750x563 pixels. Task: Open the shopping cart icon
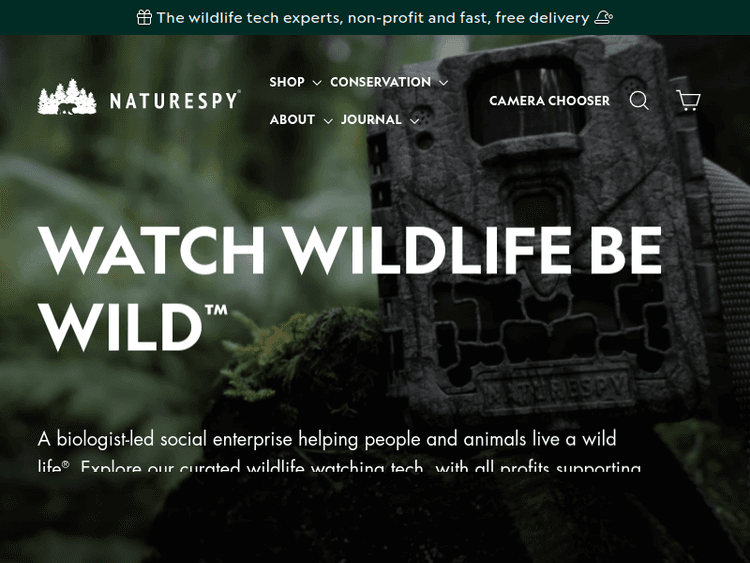pos(688,100)
